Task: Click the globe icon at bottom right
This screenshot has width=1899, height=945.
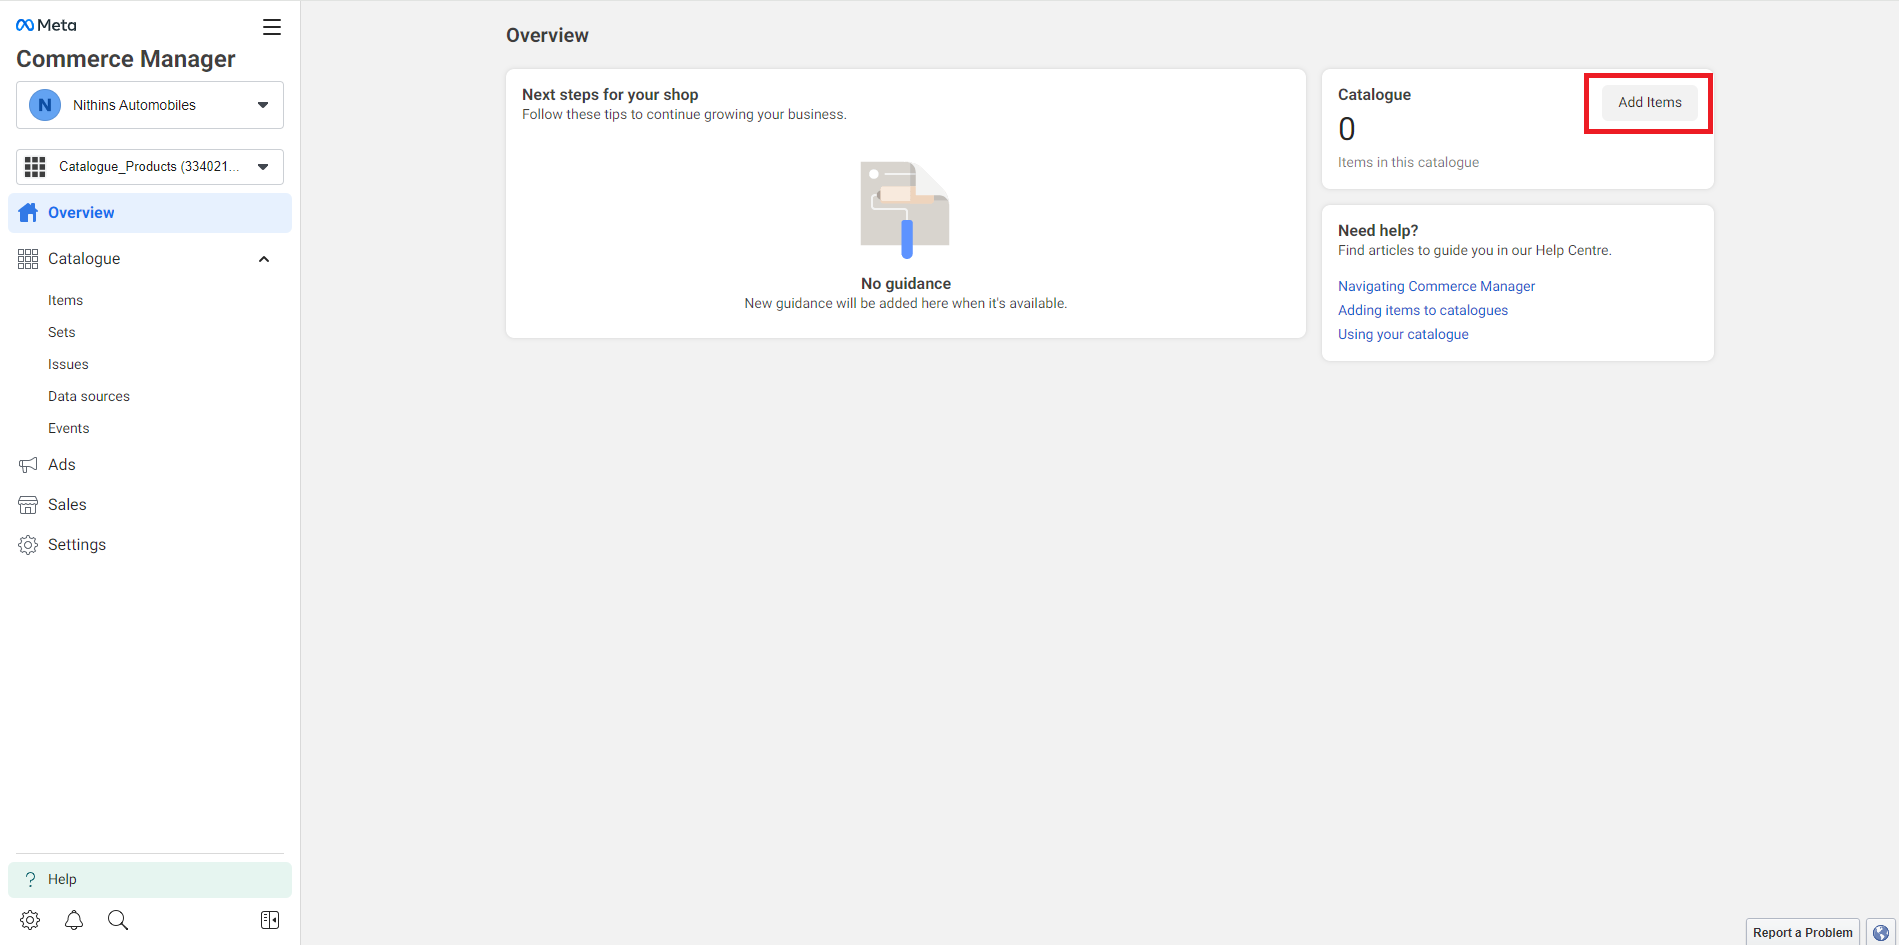Action: [x=1880, y=932]
